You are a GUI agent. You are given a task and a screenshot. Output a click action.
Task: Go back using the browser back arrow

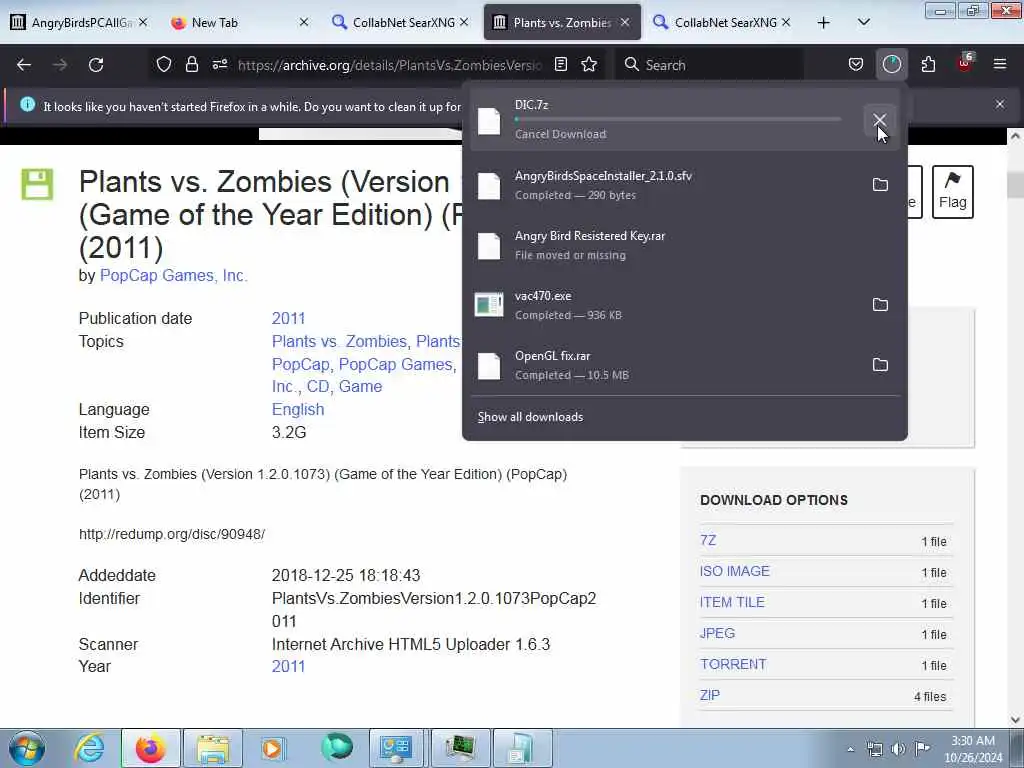[24, 65]
